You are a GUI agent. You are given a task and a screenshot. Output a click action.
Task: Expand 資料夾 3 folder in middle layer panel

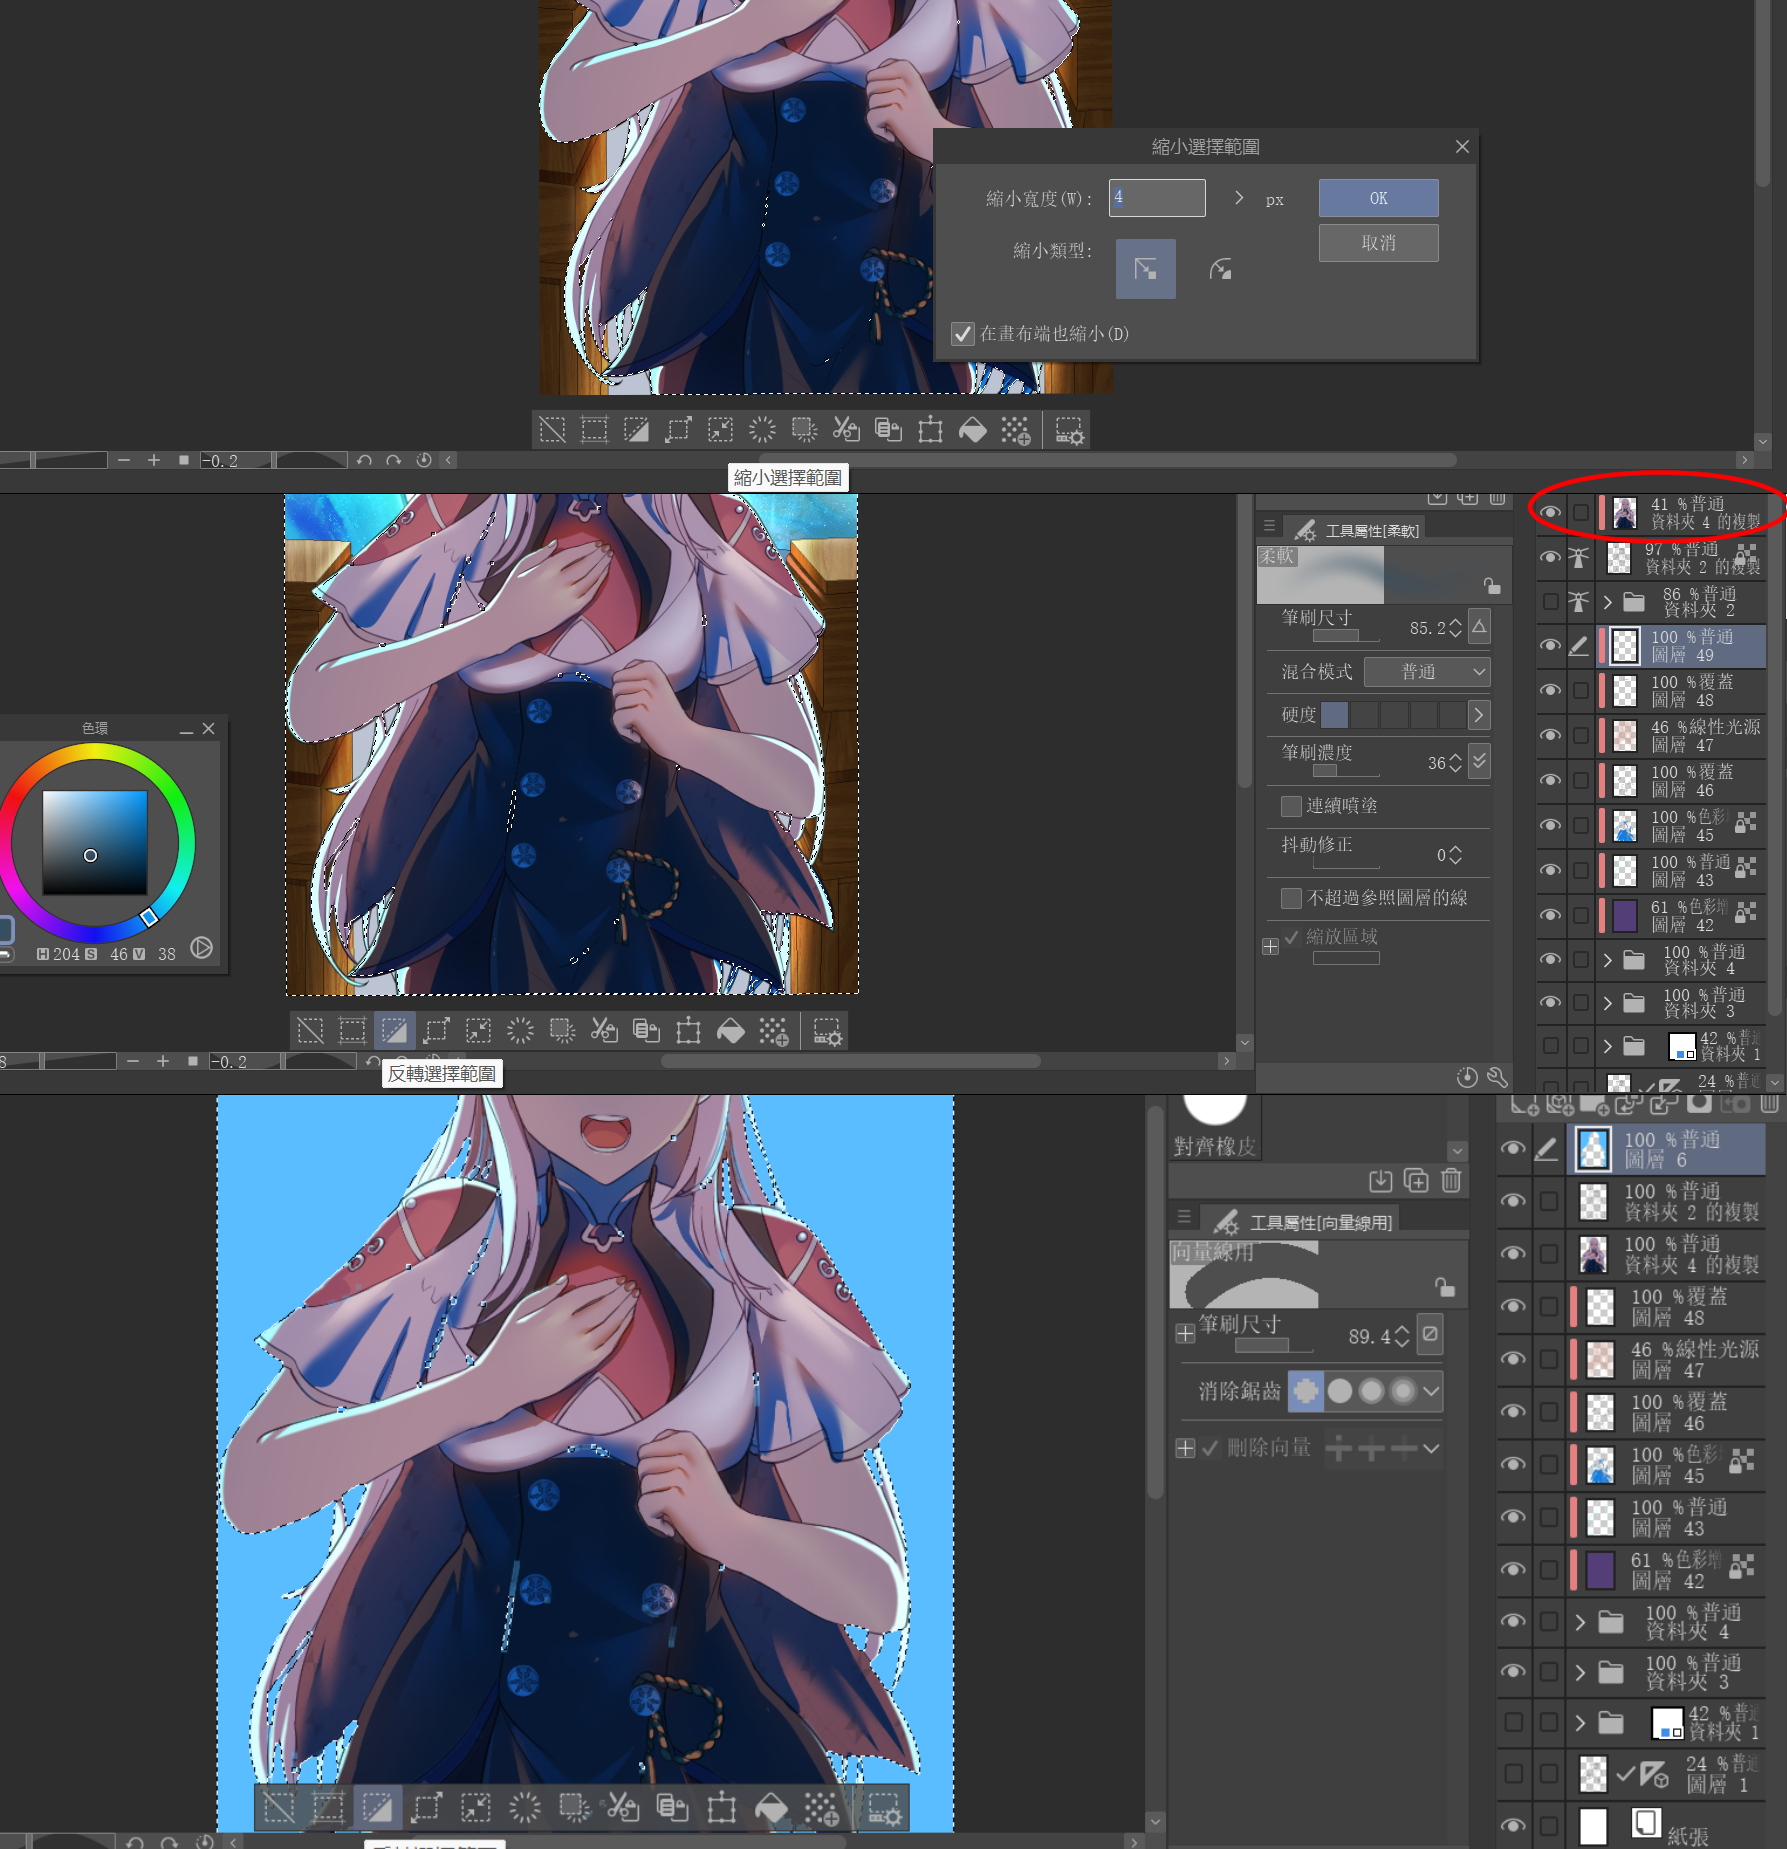click(x=1607, y=1003)
